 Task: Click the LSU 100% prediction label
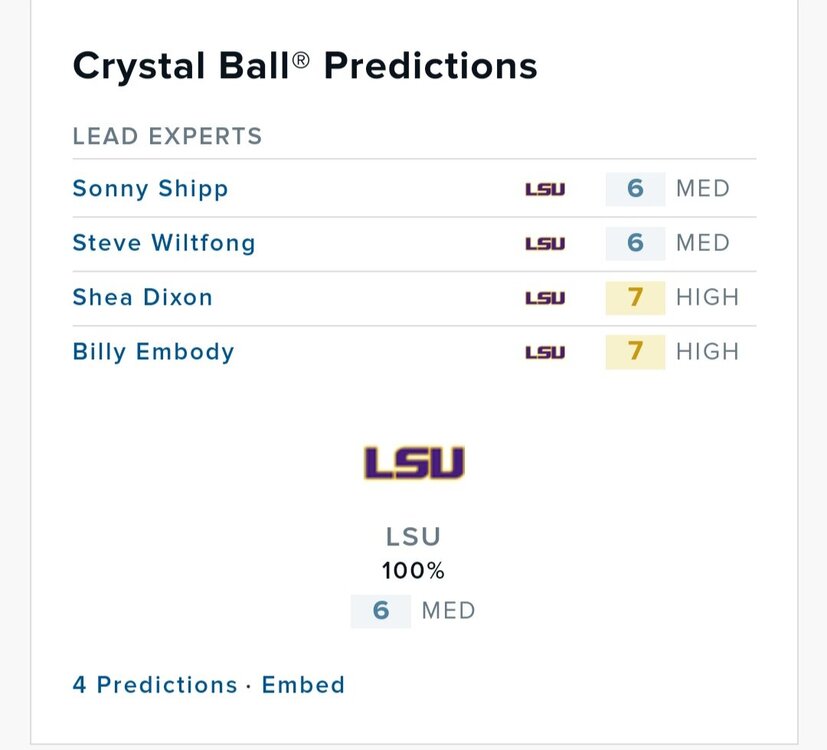point(414,553)
